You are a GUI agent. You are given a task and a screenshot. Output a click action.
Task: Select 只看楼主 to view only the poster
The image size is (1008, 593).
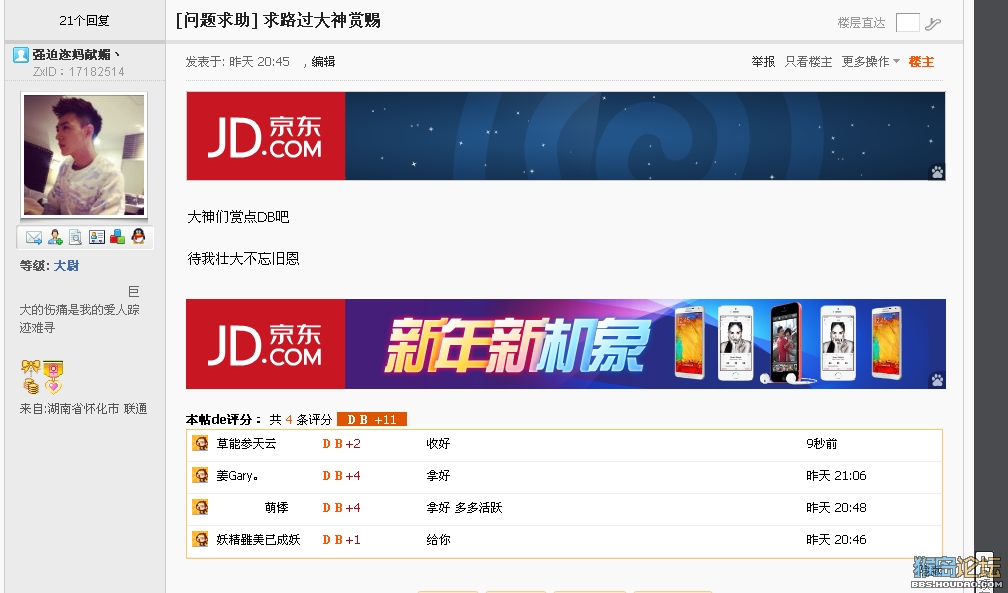[808, 62]
